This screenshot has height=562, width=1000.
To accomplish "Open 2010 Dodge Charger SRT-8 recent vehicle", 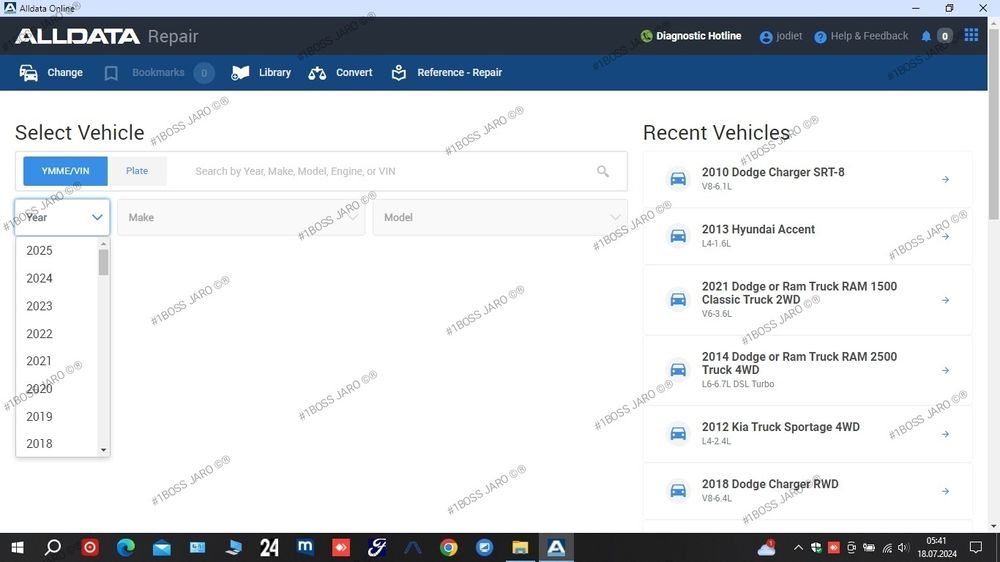I will 807,179.
